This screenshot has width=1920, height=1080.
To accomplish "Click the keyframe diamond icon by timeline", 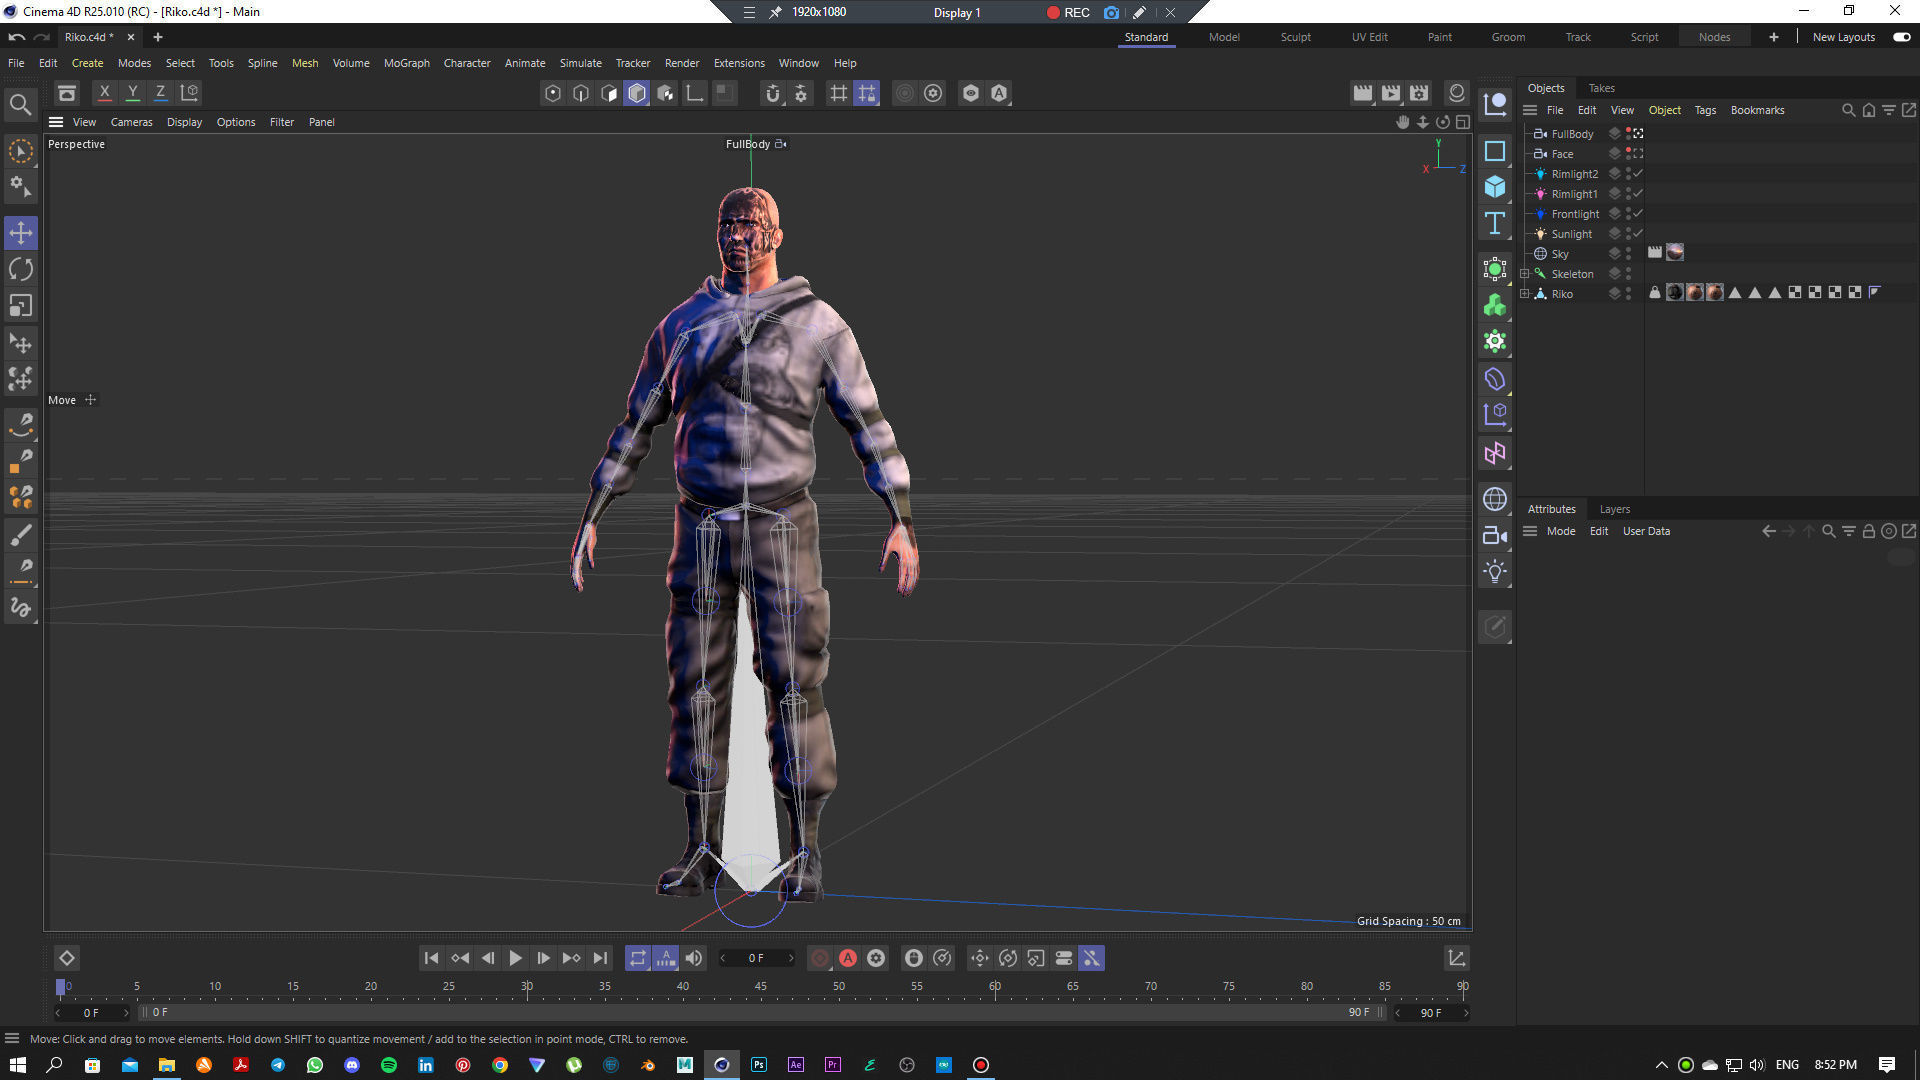I will pos(66,958).
